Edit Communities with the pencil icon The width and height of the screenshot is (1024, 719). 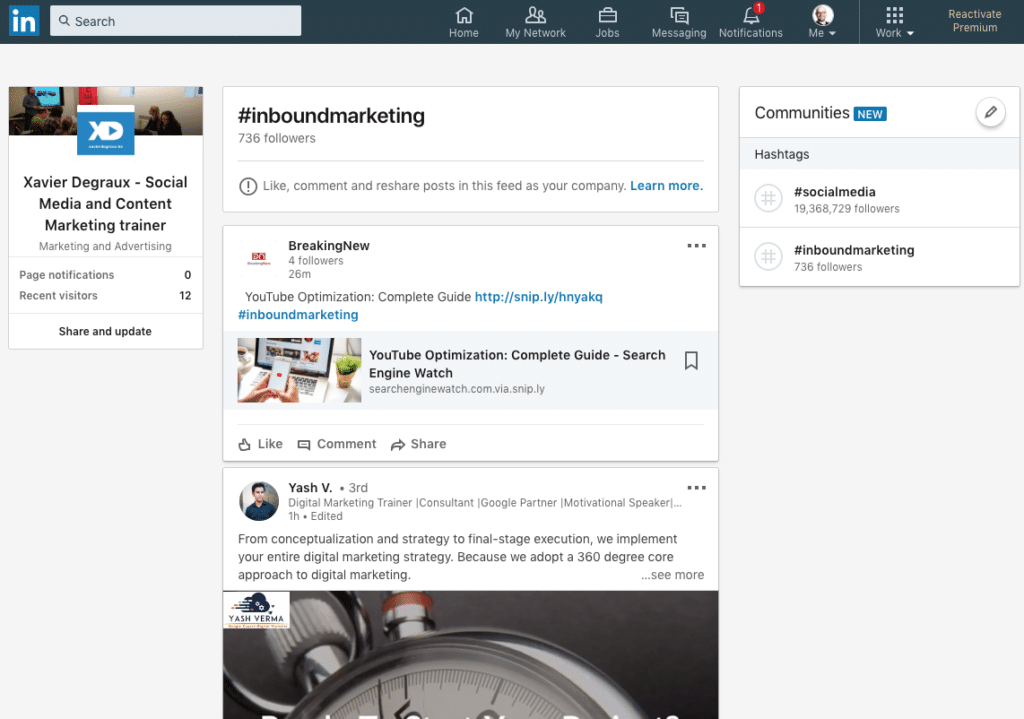tap(991, 112)
